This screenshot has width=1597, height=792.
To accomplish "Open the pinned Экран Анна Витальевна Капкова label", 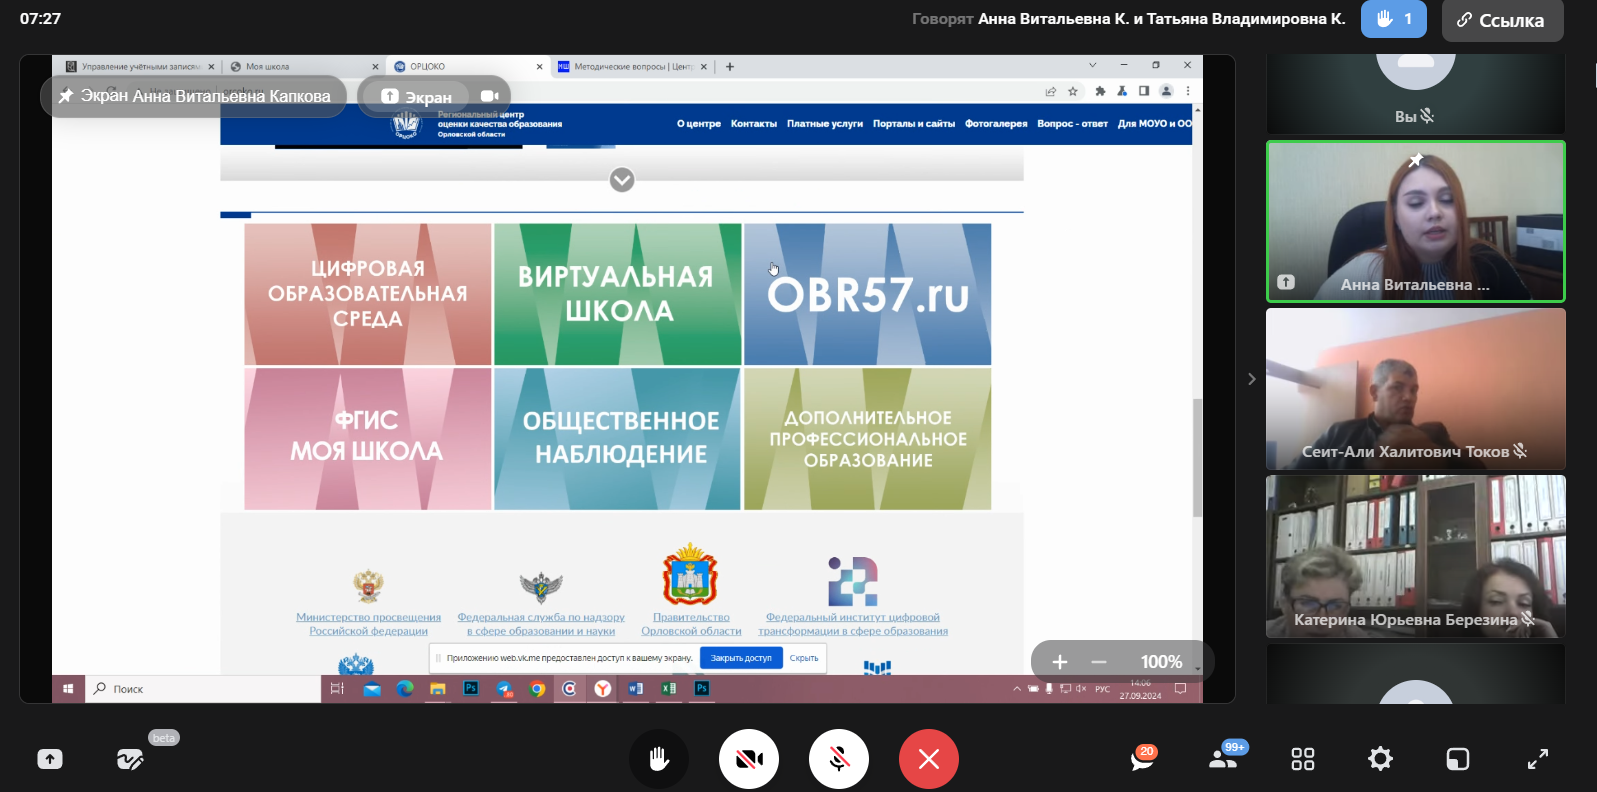I will tap(194, 96).
